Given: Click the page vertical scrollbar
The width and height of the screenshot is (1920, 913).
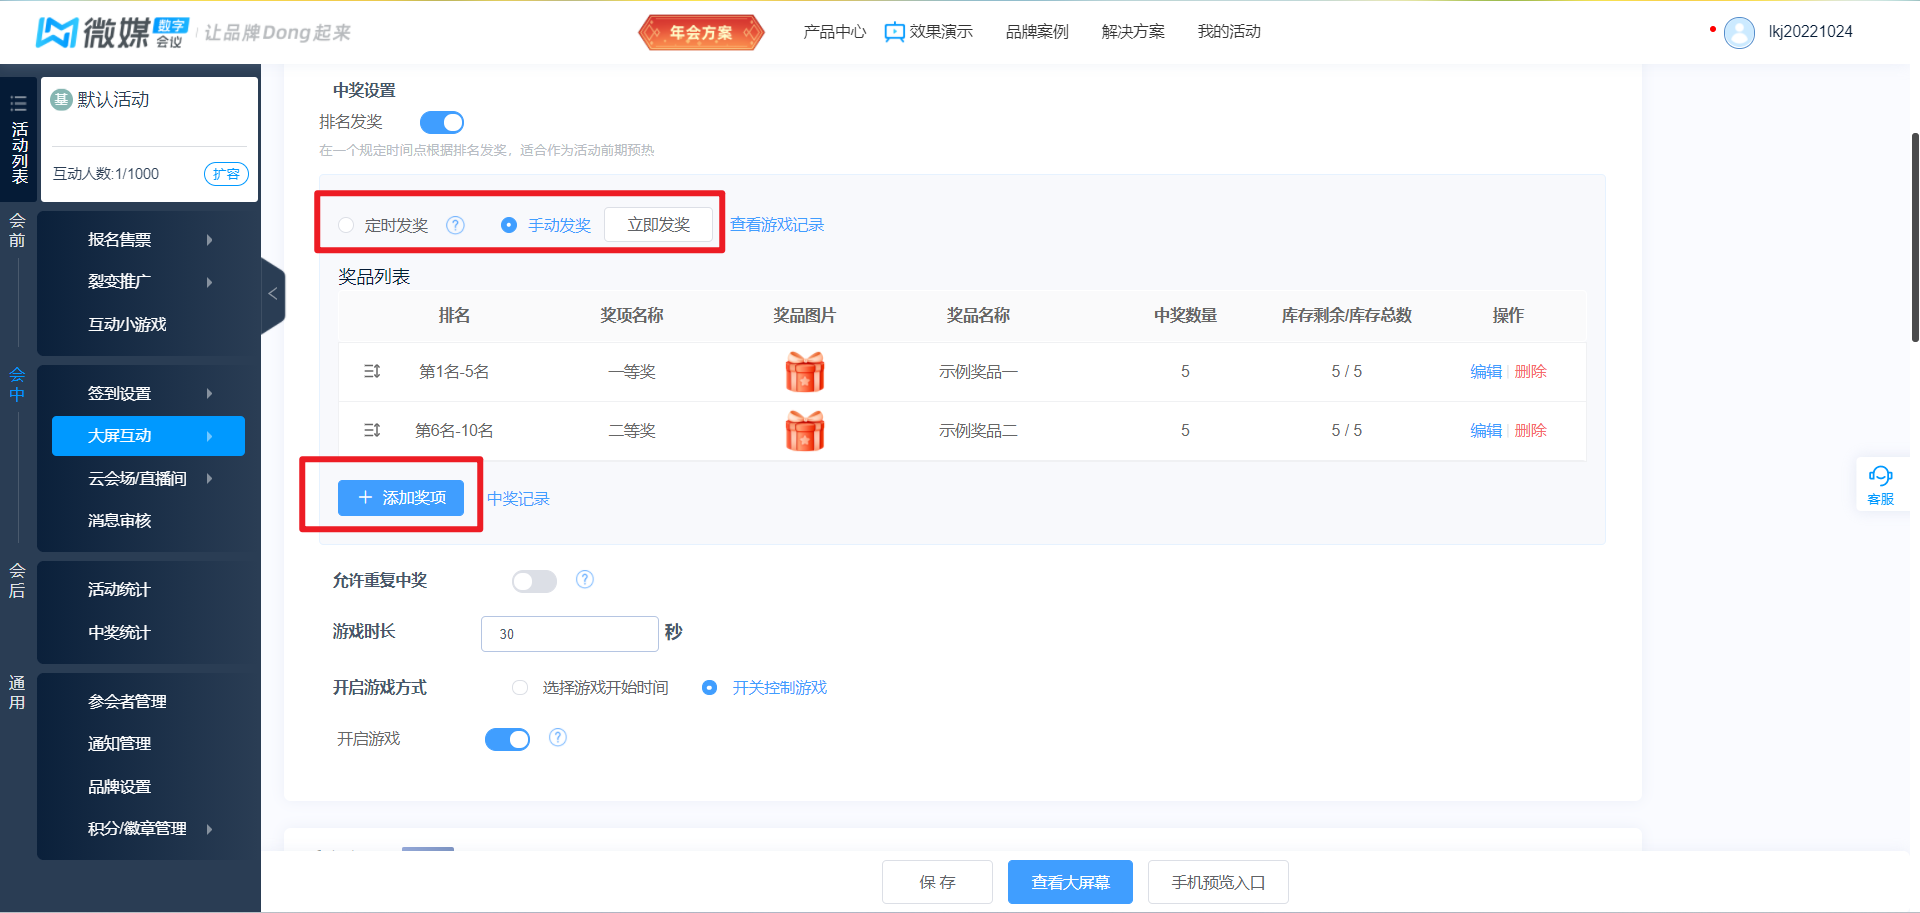Looking at the screenshot, I should click(1915, 237).
